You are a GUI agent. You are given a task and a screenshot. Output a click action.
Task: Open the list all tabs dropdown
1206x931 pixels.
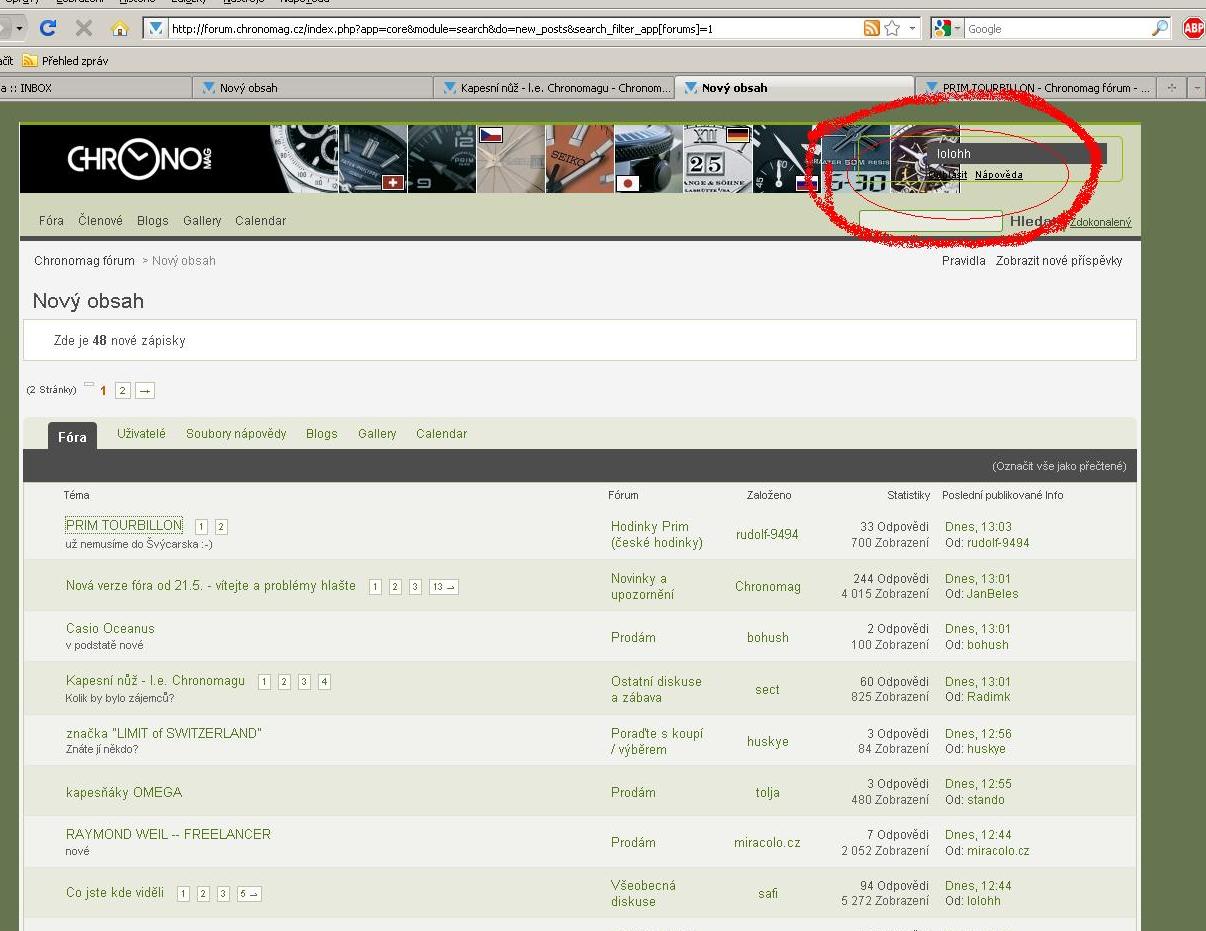1196,88
